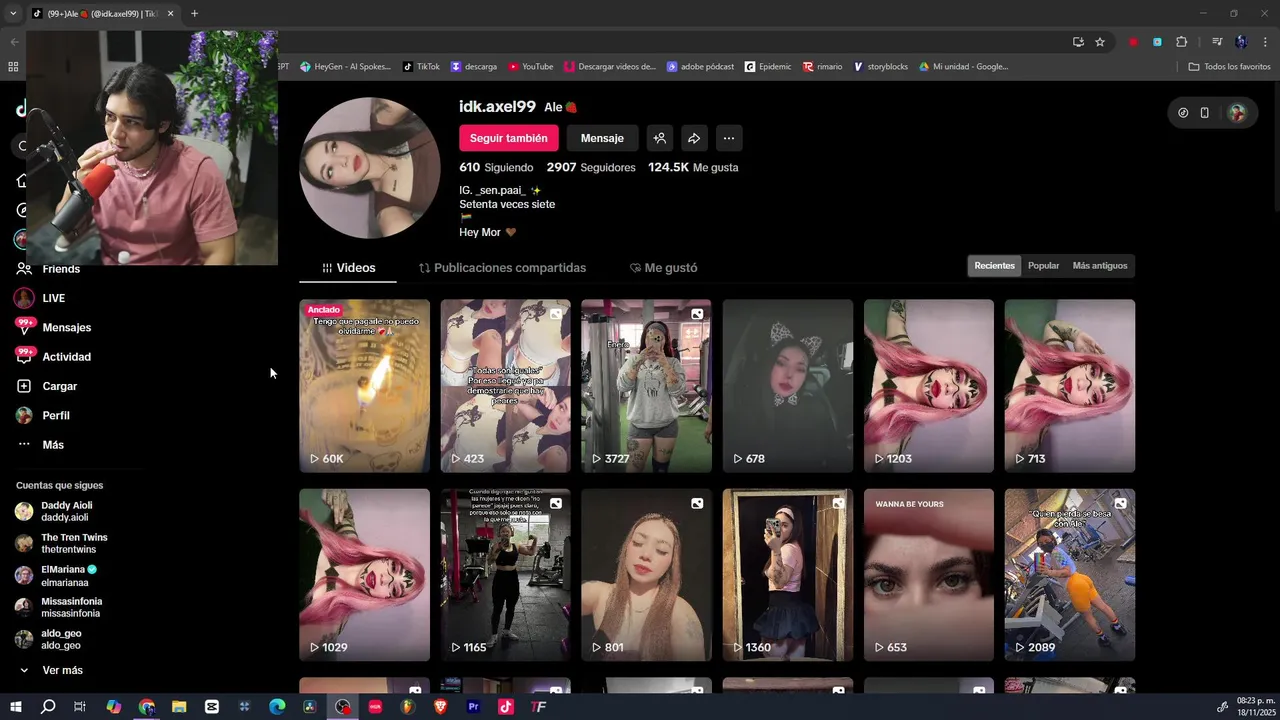Open Brave browser from the taskbar
Viewport: 1280px width, 720px height.
pos(441,707)
